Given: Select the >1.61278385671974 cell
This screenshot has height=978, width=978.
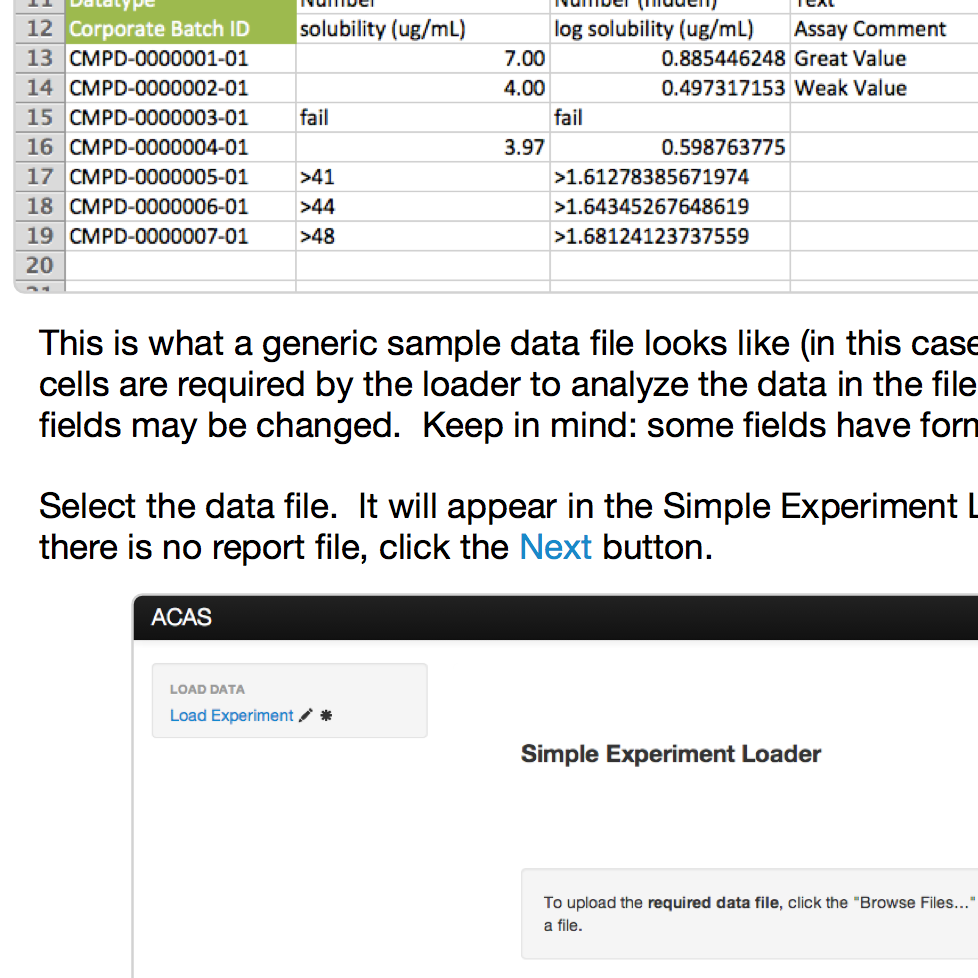Looking at the screenshot, I should pos(670,177).
